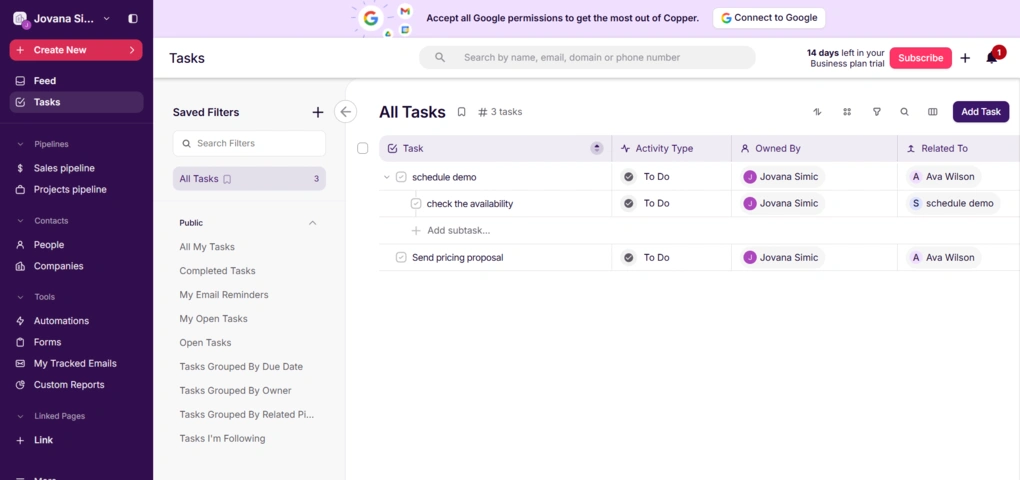Focus the Search Filters field
Screen dimensions: 1020x480
click(x=249, y=143)
